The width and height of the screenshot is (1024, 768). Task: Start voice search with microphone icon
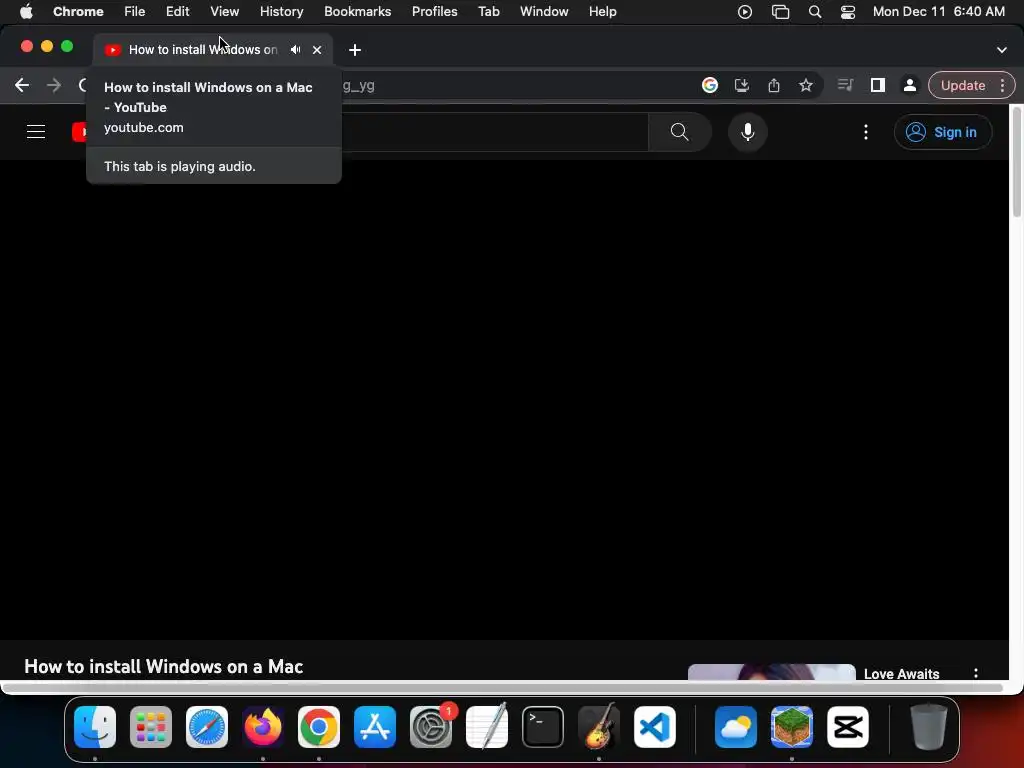click(748, 132)
